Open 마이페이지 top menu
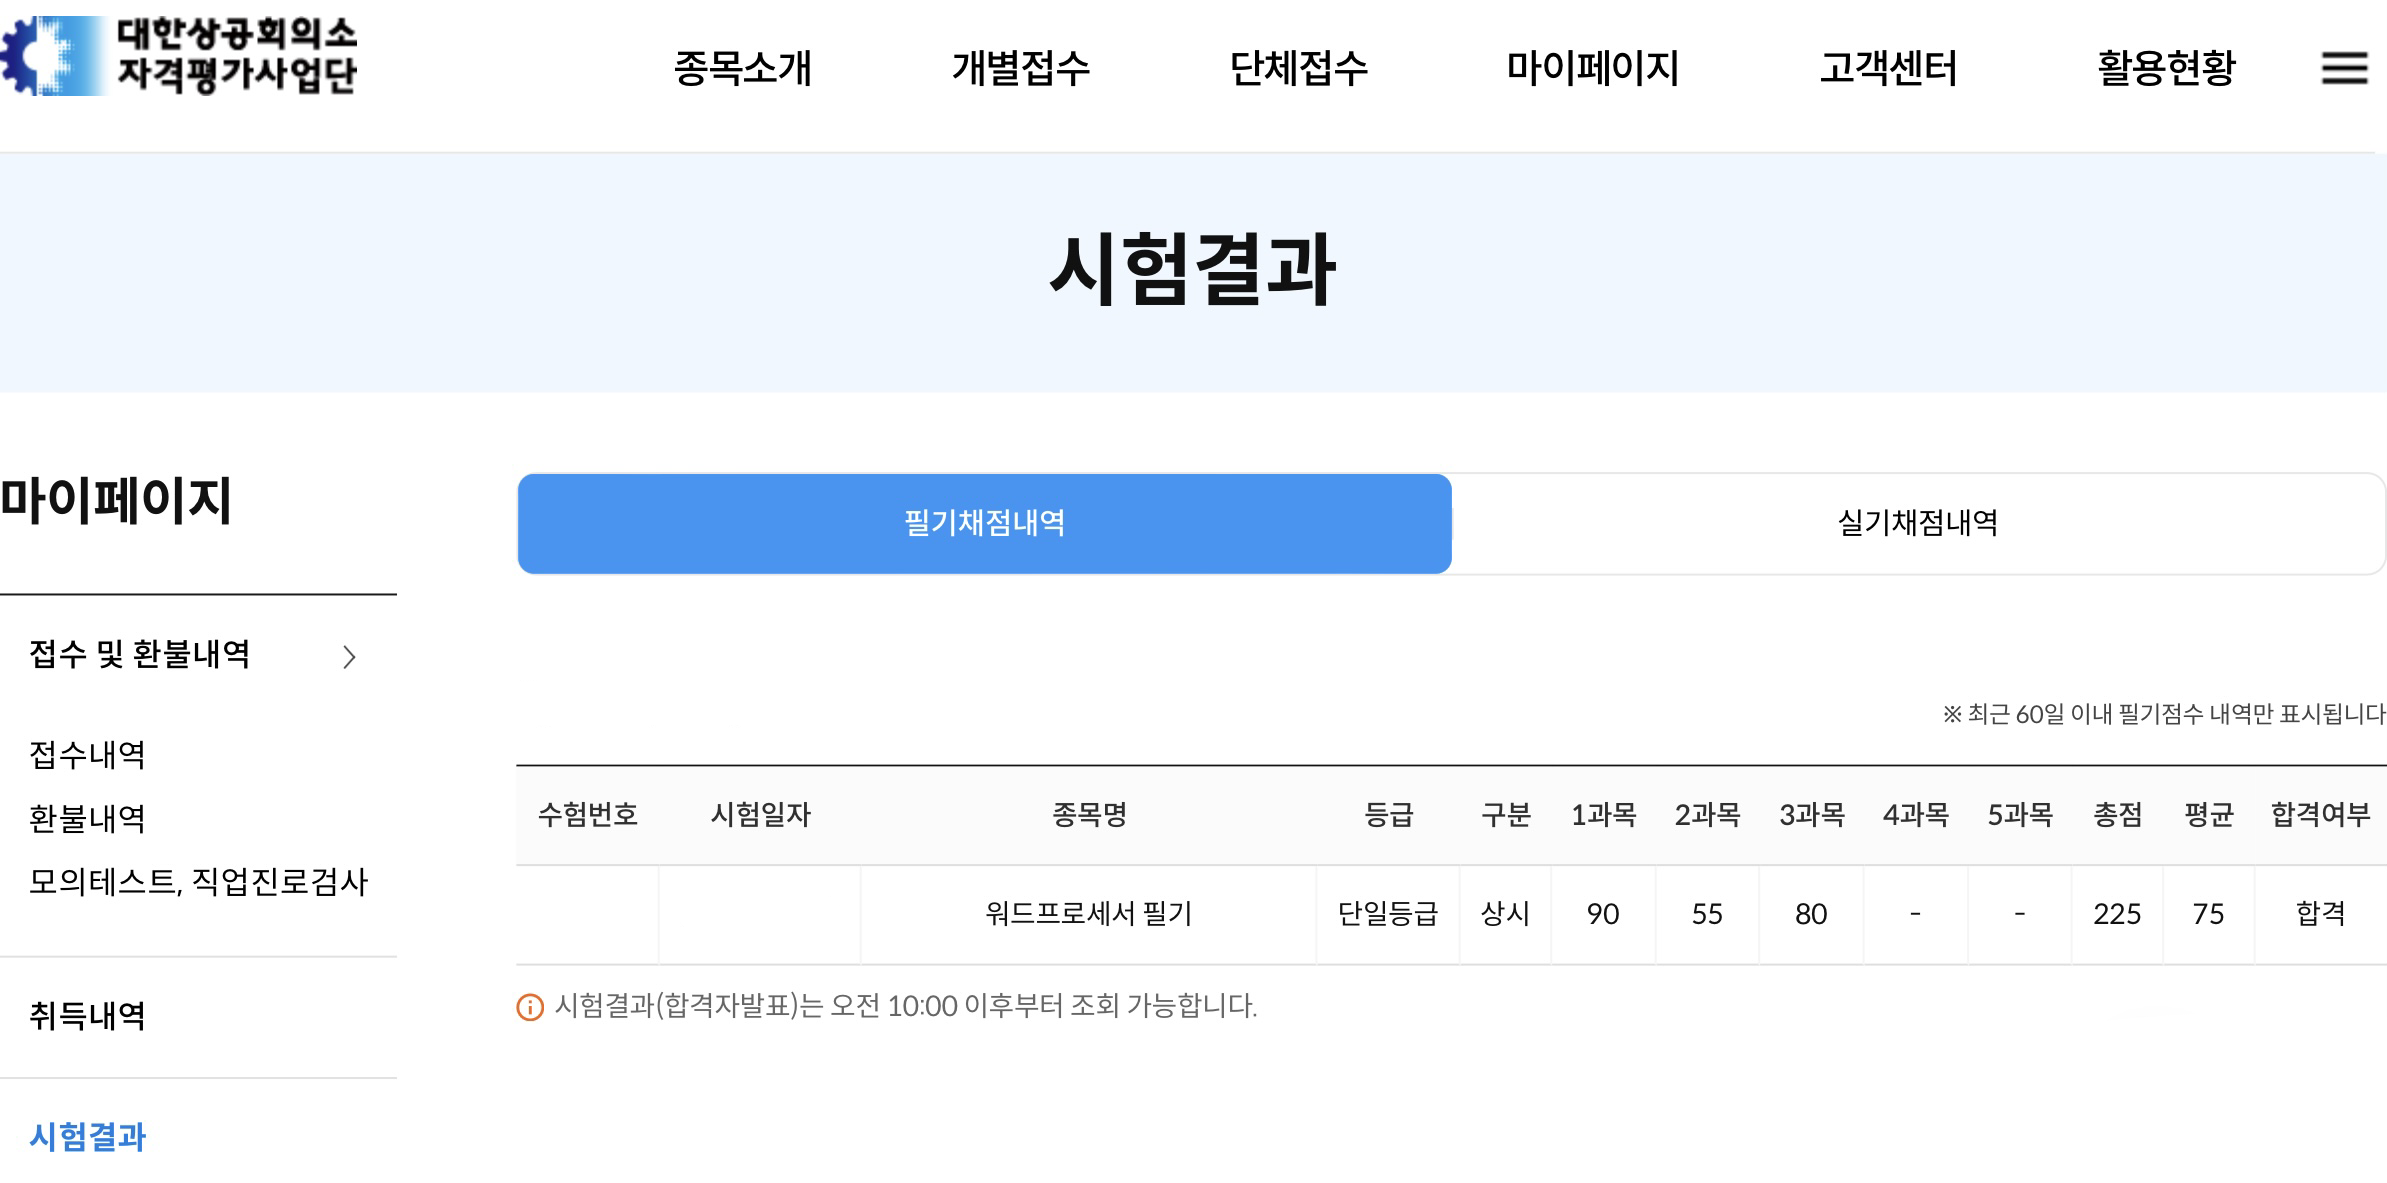The width and height of the screenshot is (2387, 1183). click(x=1592, y=68)
